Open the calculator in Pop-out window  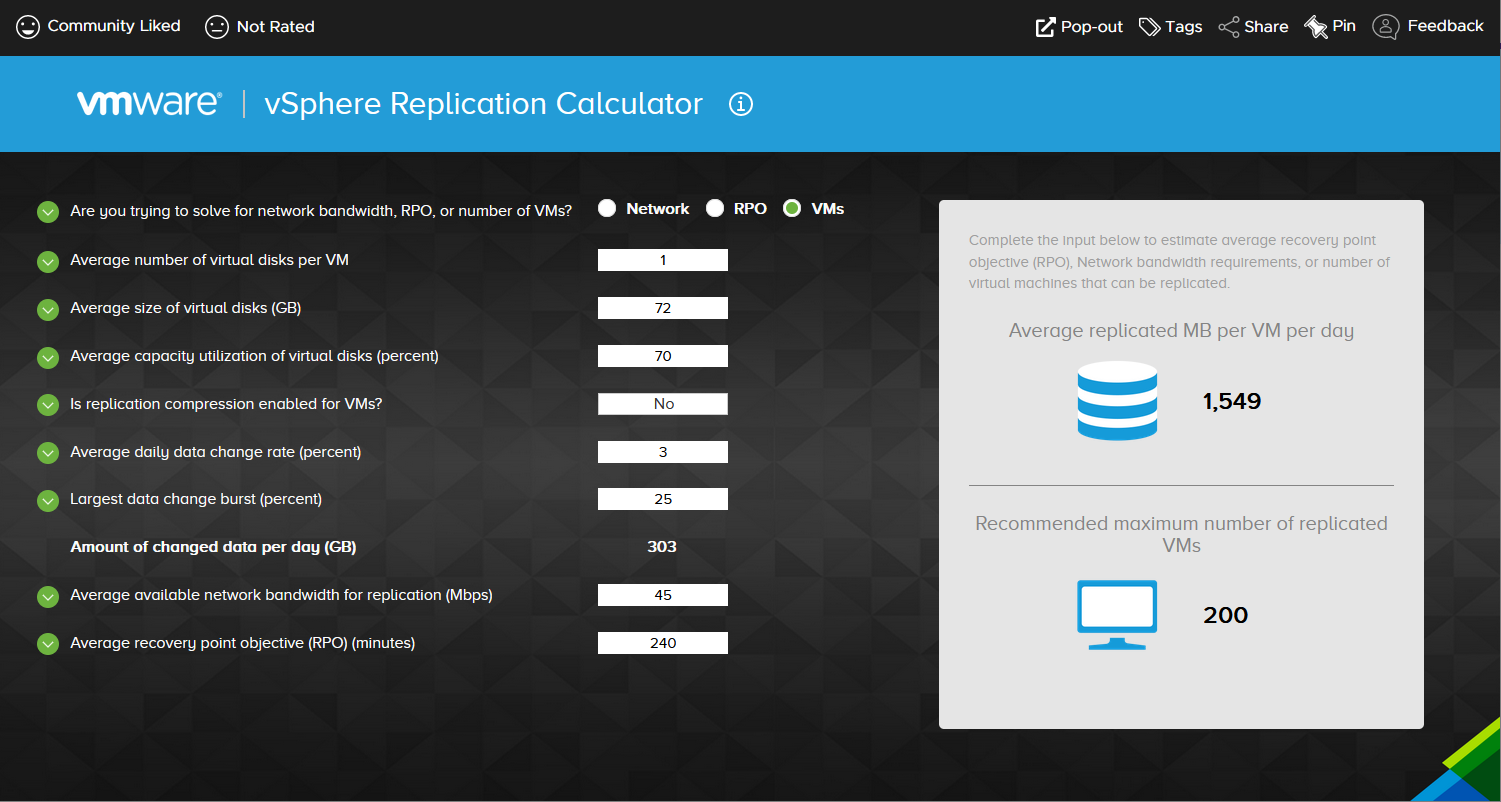(1079, 27)
